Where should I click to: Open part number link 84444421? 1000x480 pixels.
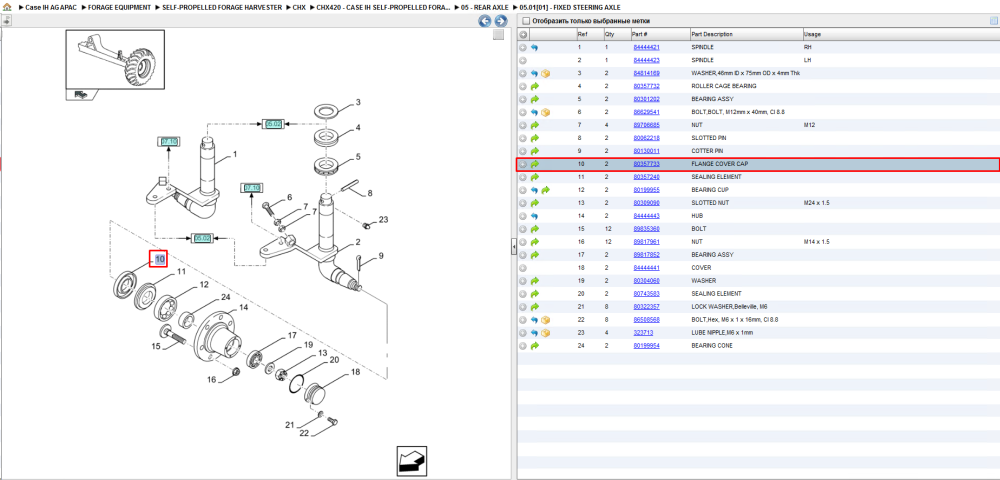[646, 47]
